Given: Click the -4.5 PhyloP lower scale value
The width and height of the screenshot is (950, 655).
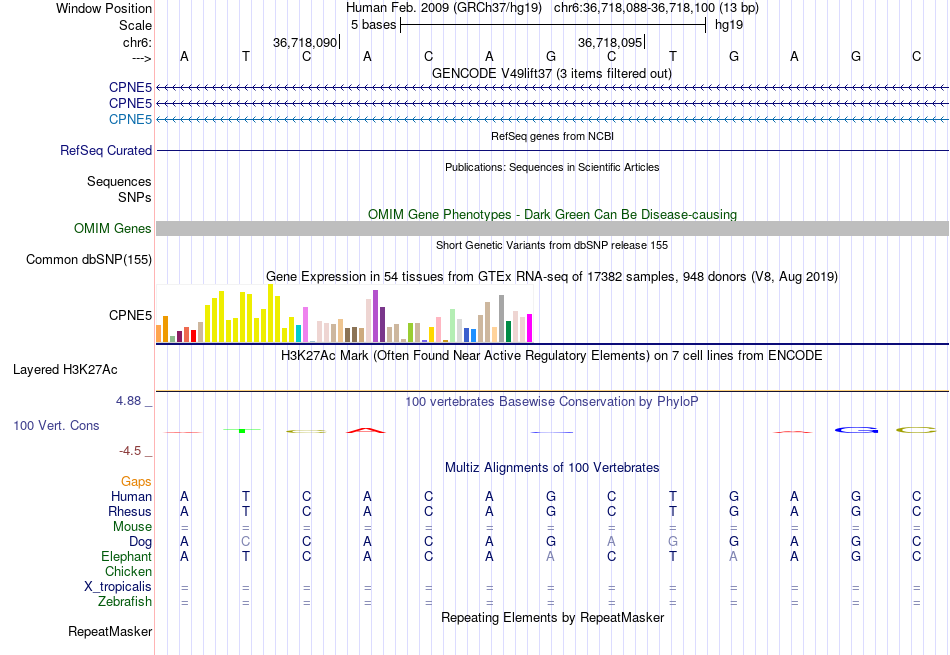Looking at the screenshot, I should (130, 451).
